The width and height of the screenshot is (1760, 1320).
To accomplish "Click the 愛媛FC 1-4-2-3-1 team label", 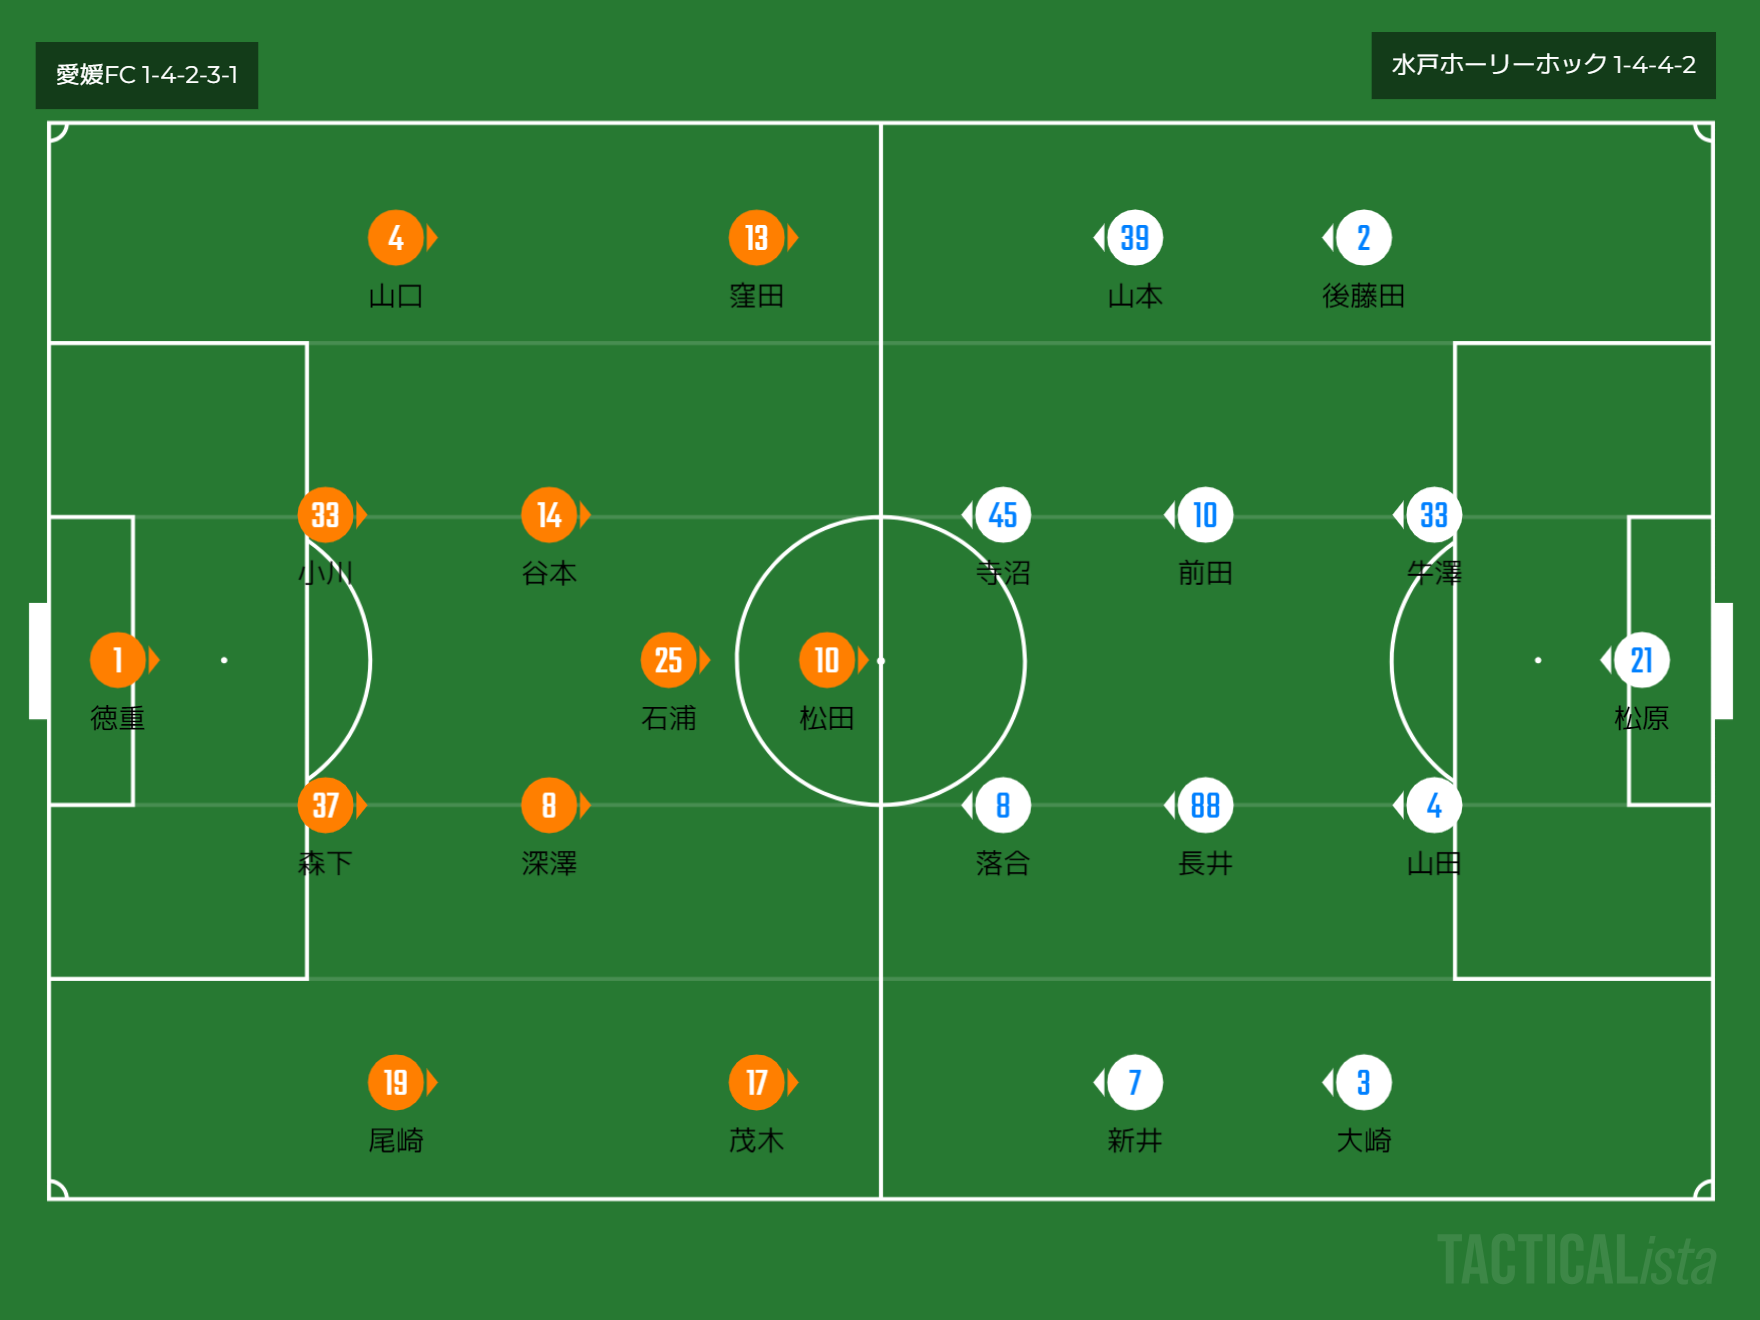I will [x=147, y=75].
